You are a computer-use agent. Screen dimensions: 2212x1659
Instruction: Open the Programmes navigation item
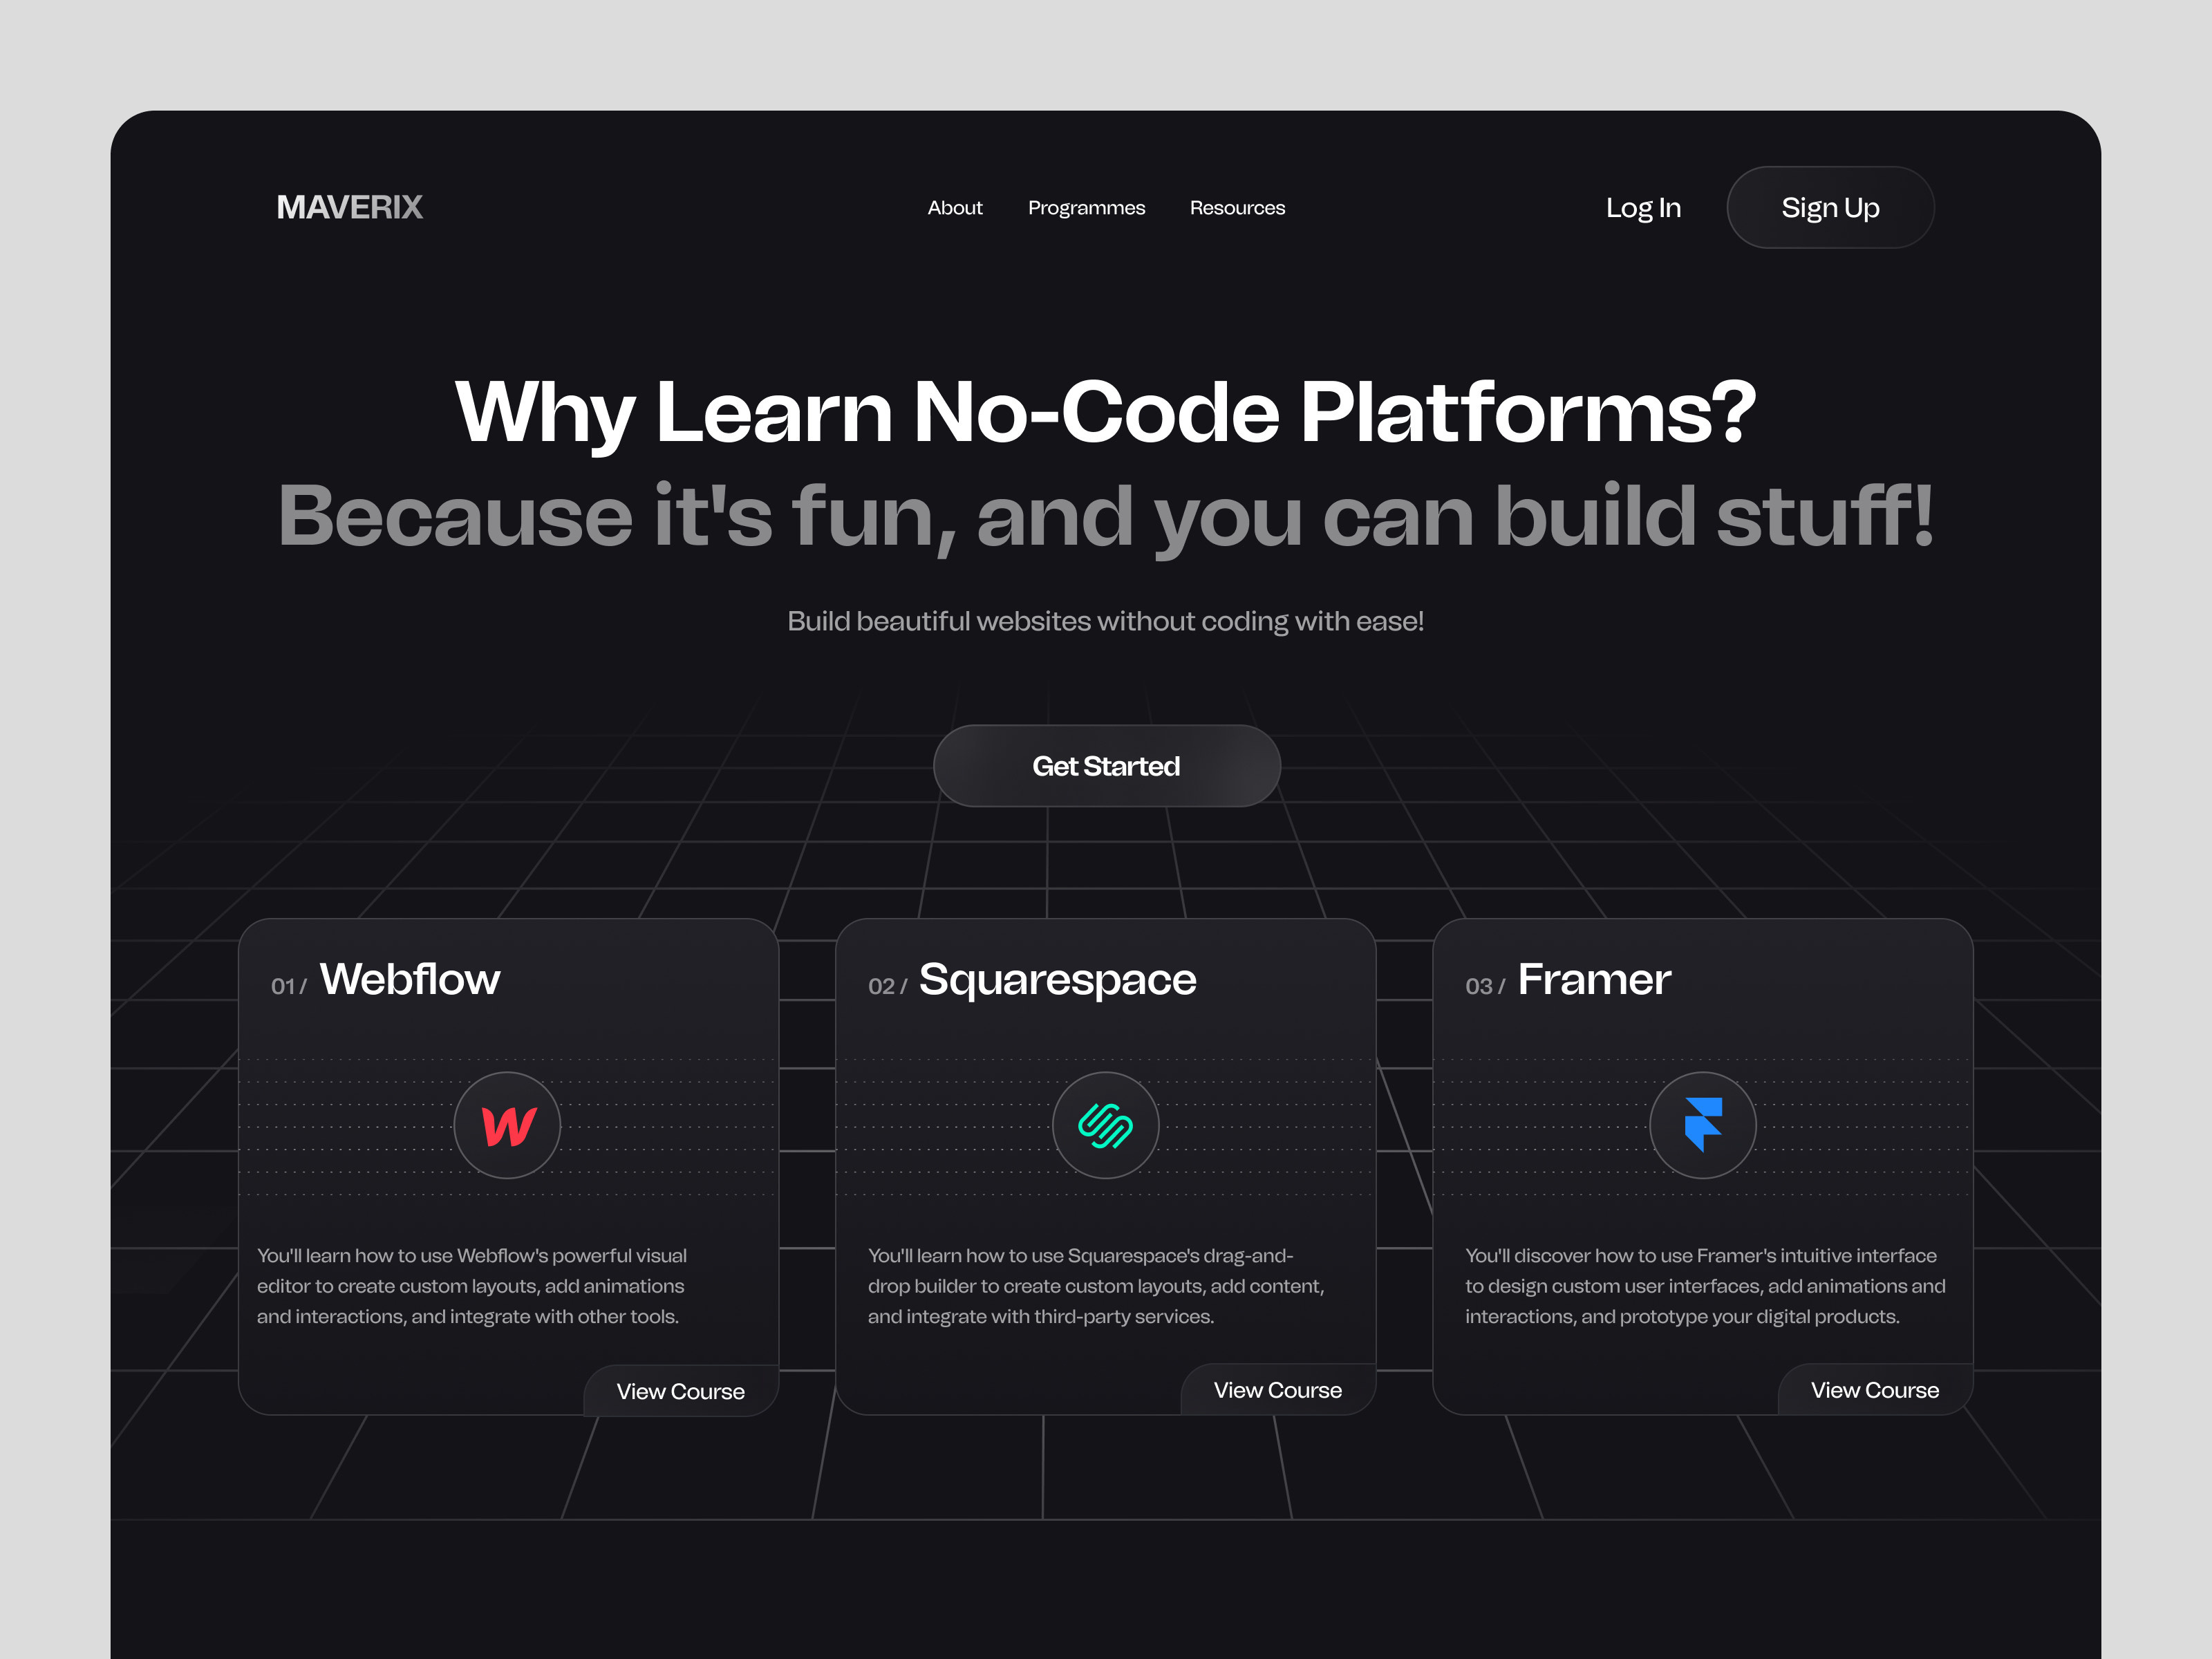[1086, 207]
